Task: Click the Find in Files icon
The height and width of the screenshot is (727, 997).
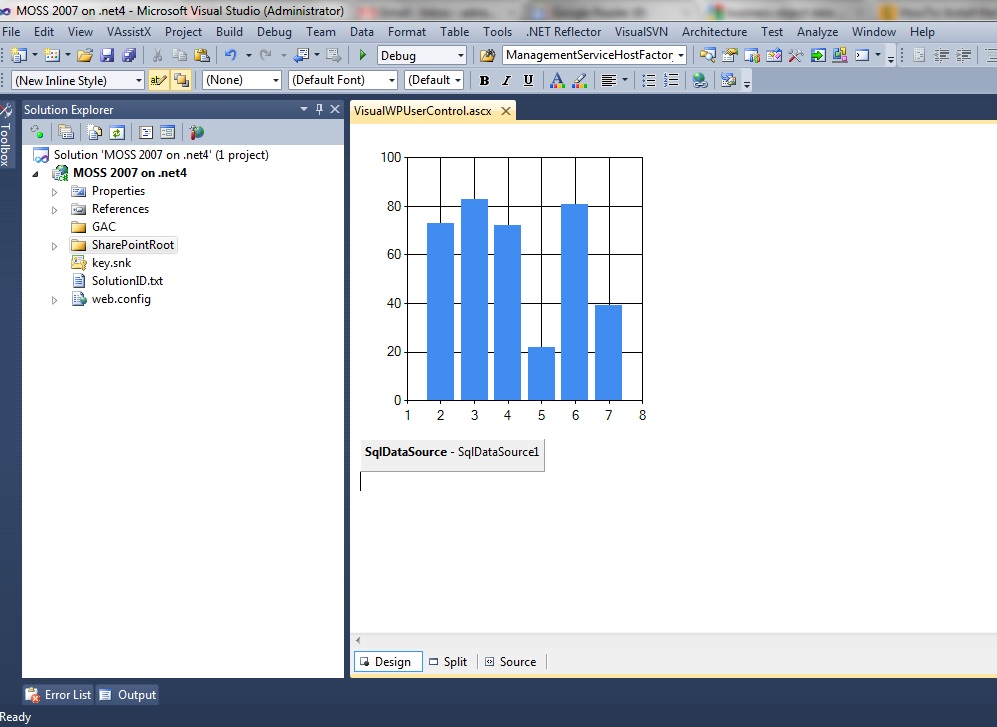Action: (x=487, y=55)
